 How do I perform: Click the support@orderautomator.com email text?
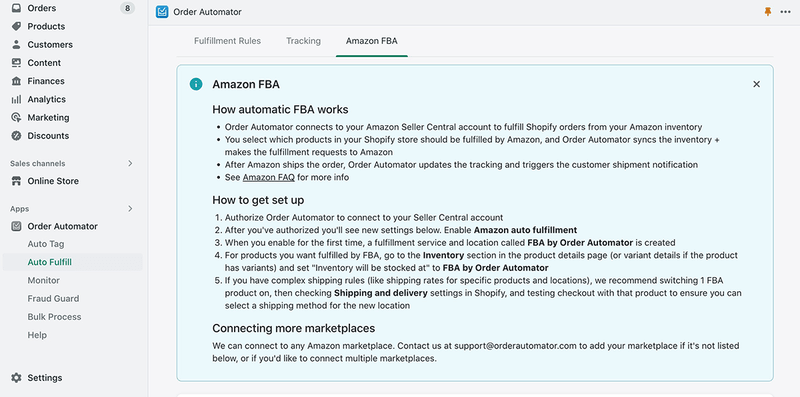(515, 346)
